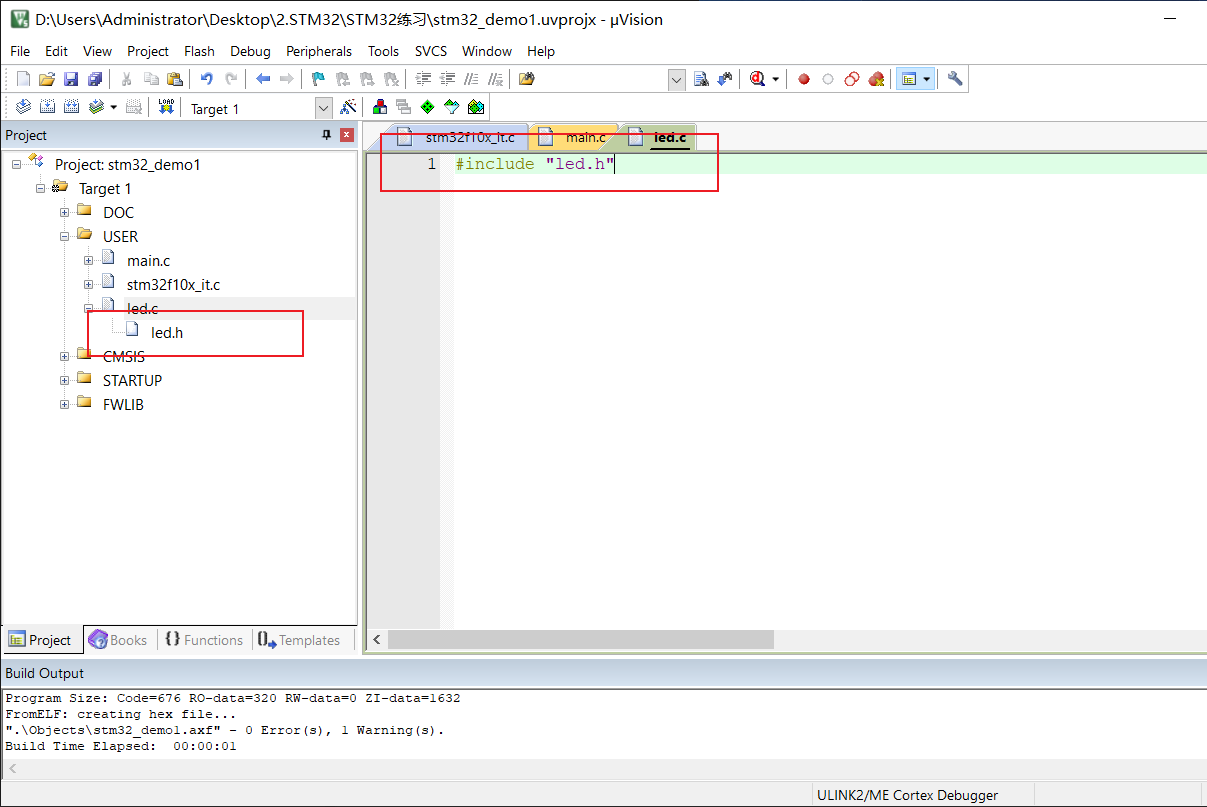Pin the Project panel
Viewport: 1207px width, 807px height.
326,135
